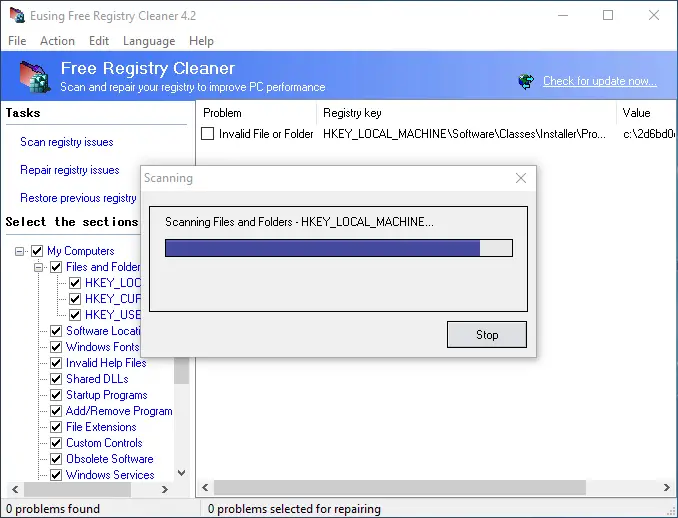Select the Shared DLLs tree label
This screenshot has width=678, height=518.
pyautogui.click(x=97, y=379)
